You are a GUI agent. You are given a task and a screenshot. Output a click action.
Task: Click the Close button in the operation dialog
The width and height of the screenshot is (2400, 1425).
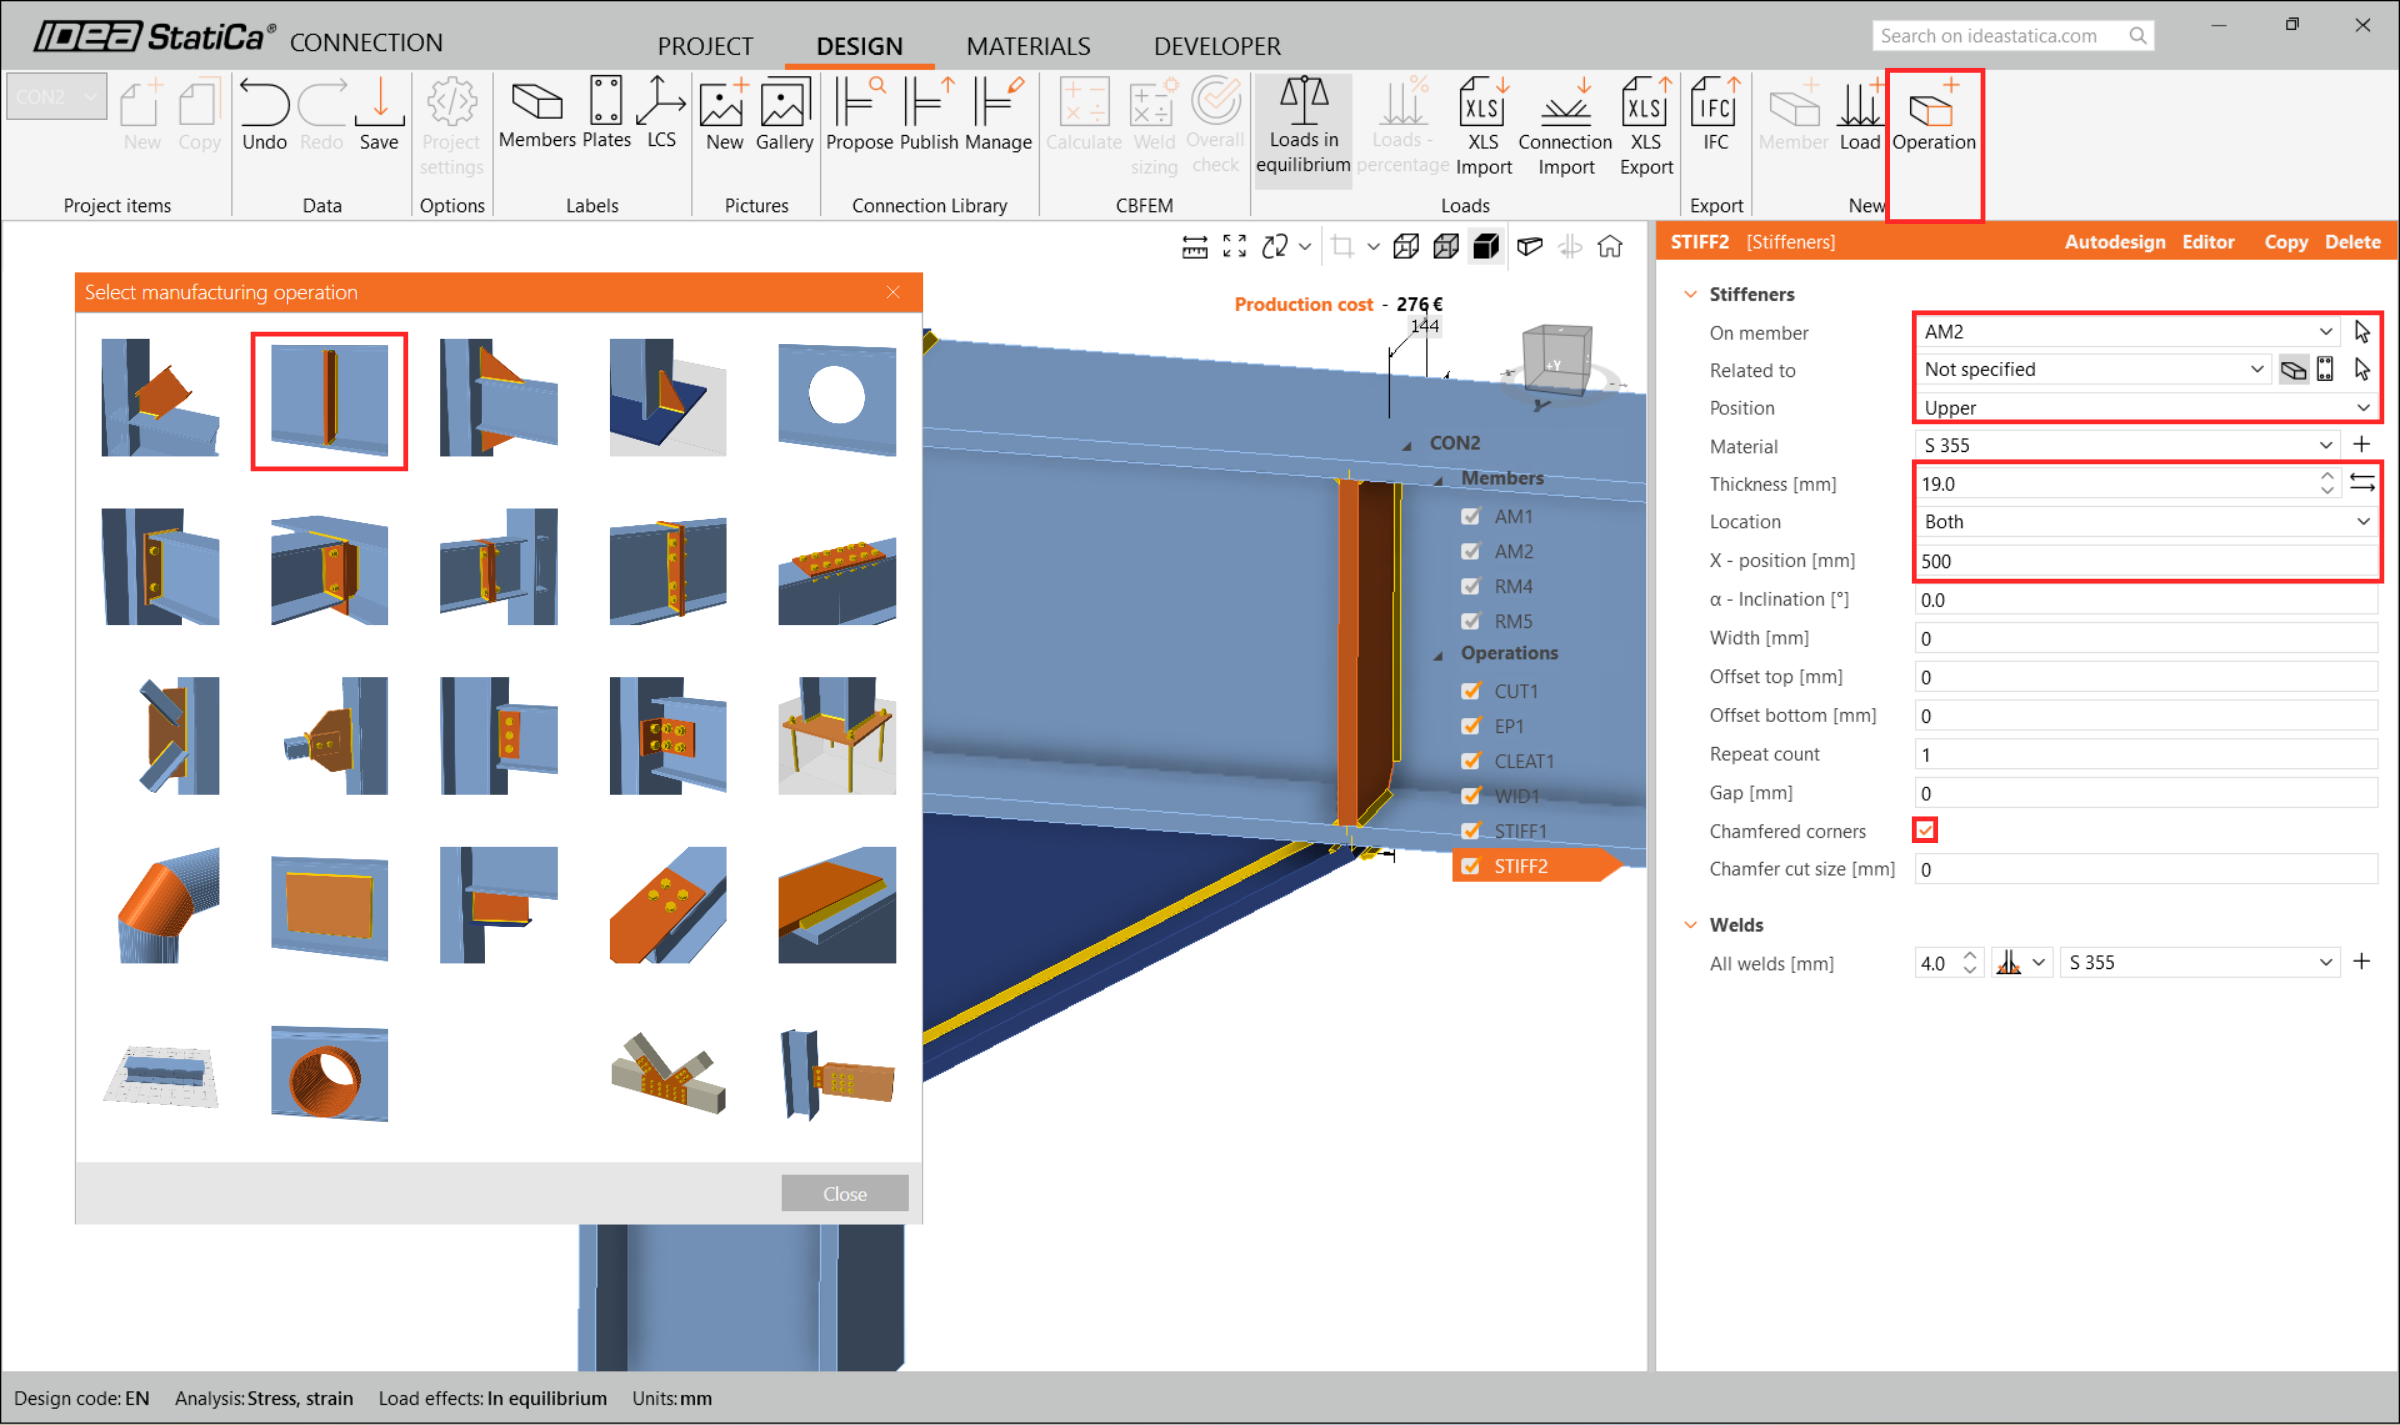[844, 1193]
